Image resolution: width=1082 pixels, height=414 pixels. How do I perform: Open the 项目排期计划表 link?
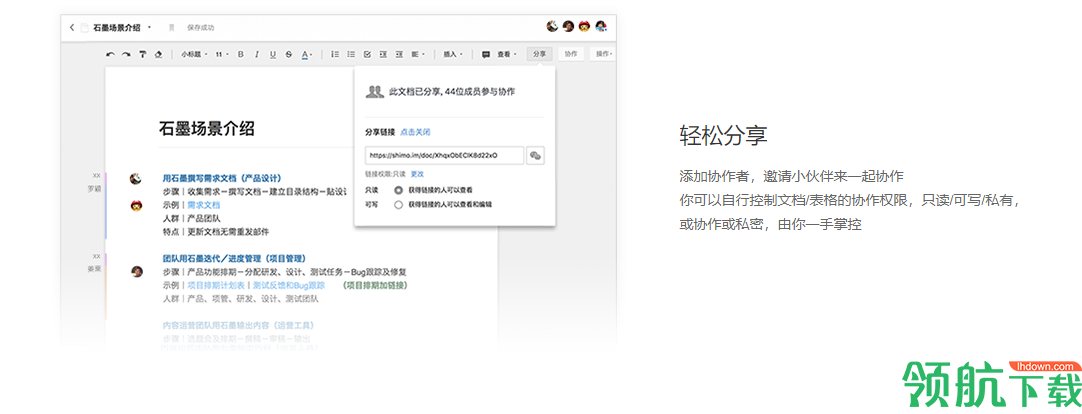(216, 285)
